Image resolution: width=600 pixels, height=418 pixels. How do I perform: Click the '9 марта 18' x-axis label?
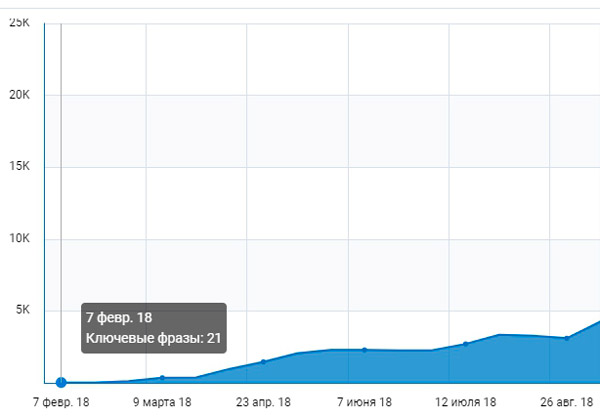162,403
